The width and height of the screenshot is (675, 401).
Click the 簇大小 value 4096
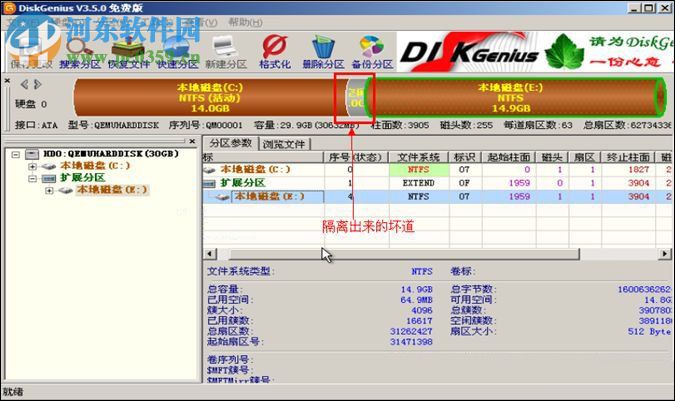(421, 310)
